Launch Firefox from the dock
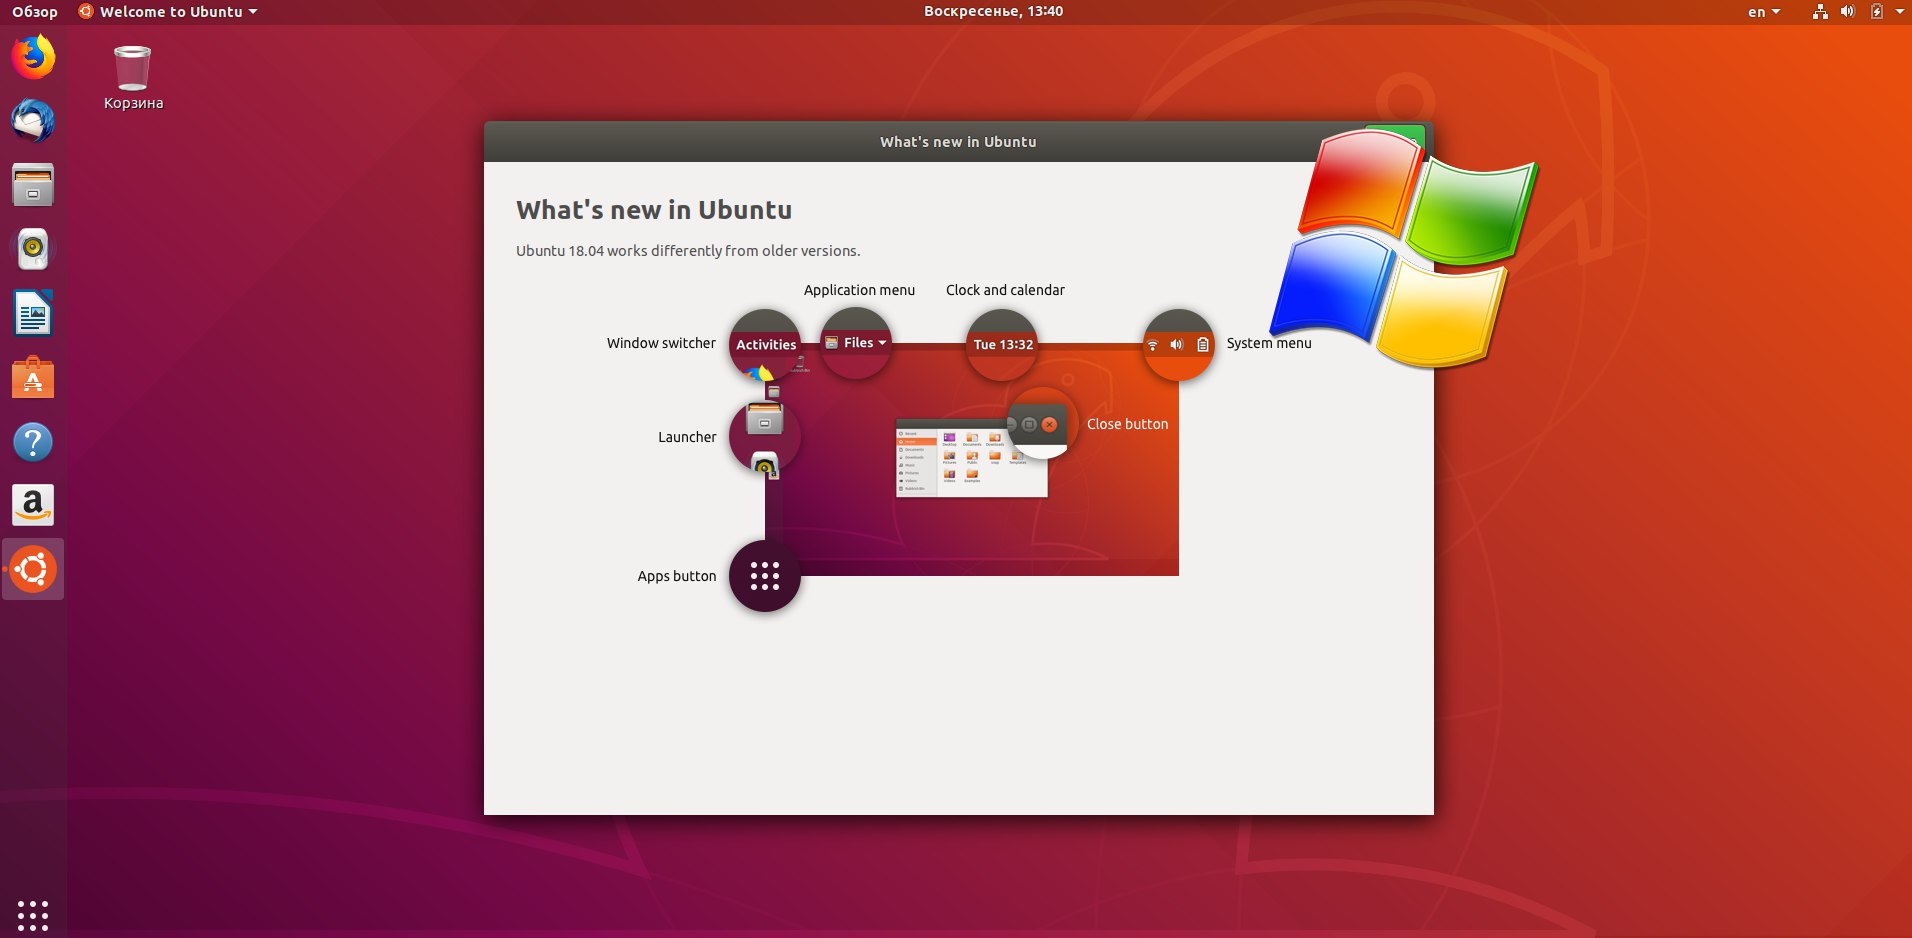 33,57
